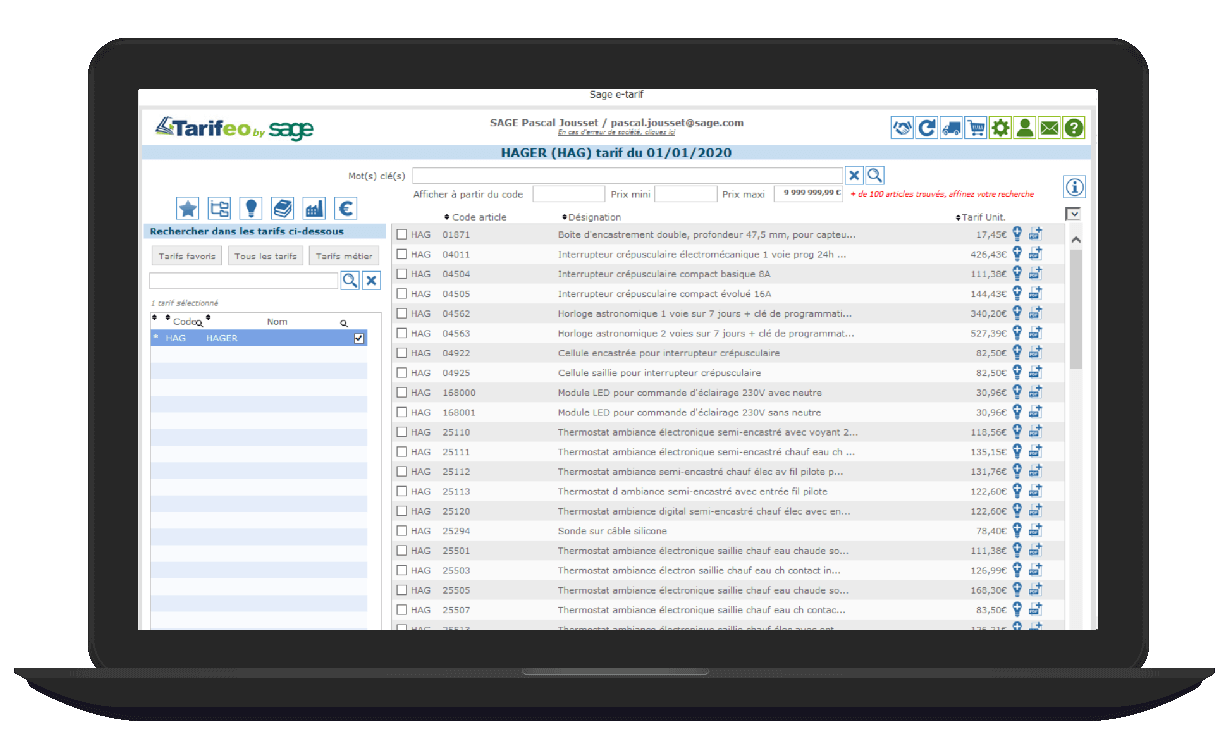The height and width of the screenshot is (740, 1228).
Task: Open the shopping cart icon
Action: [x=976, y=128]
